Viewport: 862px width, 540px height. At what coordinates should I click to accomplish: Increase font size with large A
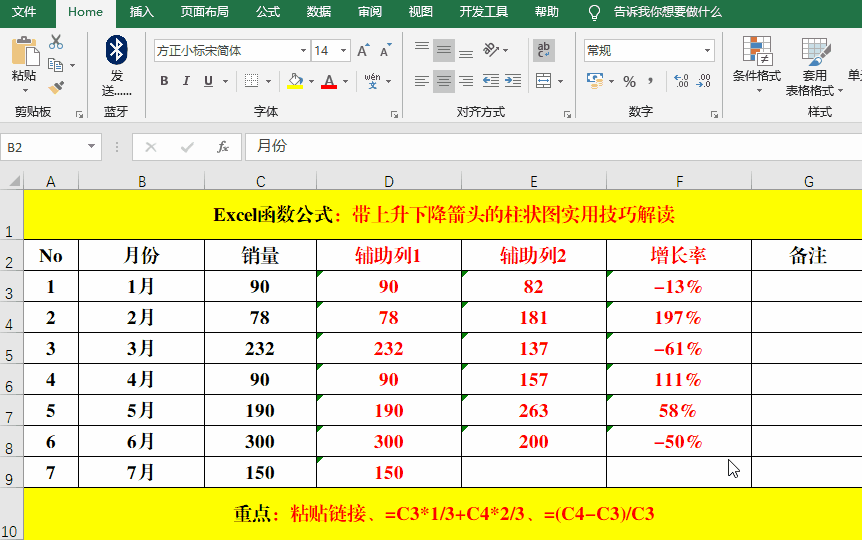coord(363,51)
